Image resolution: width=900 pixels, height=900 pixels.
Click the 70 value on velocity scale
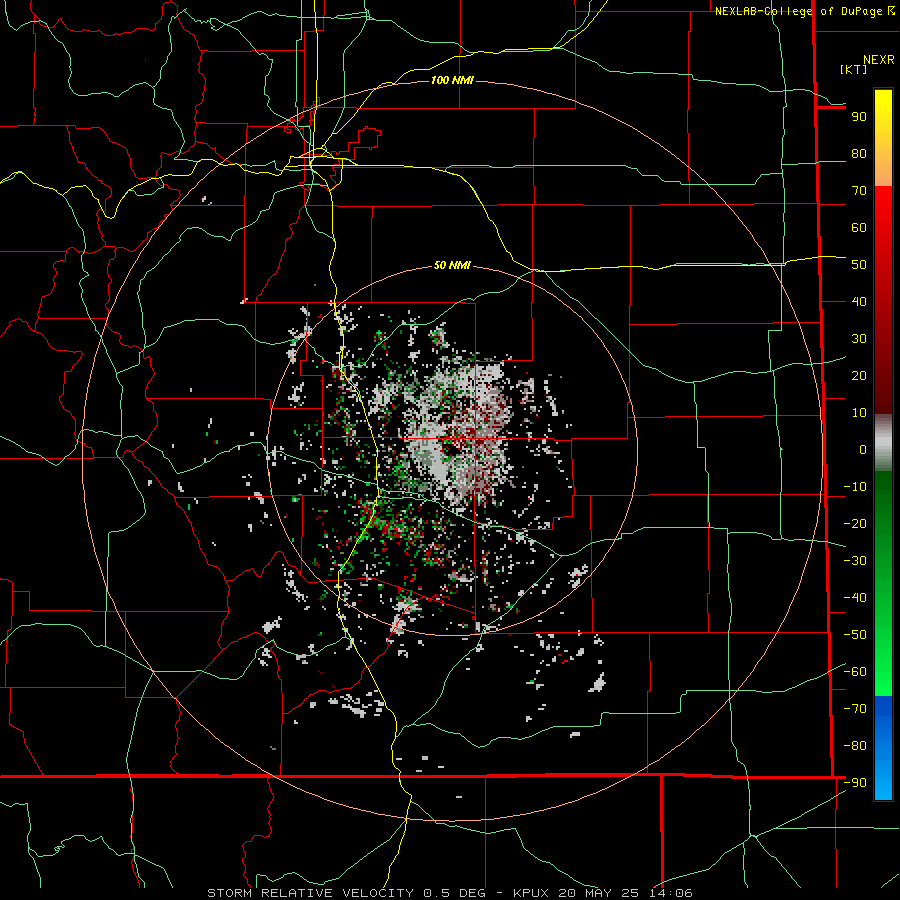point(859,191)
